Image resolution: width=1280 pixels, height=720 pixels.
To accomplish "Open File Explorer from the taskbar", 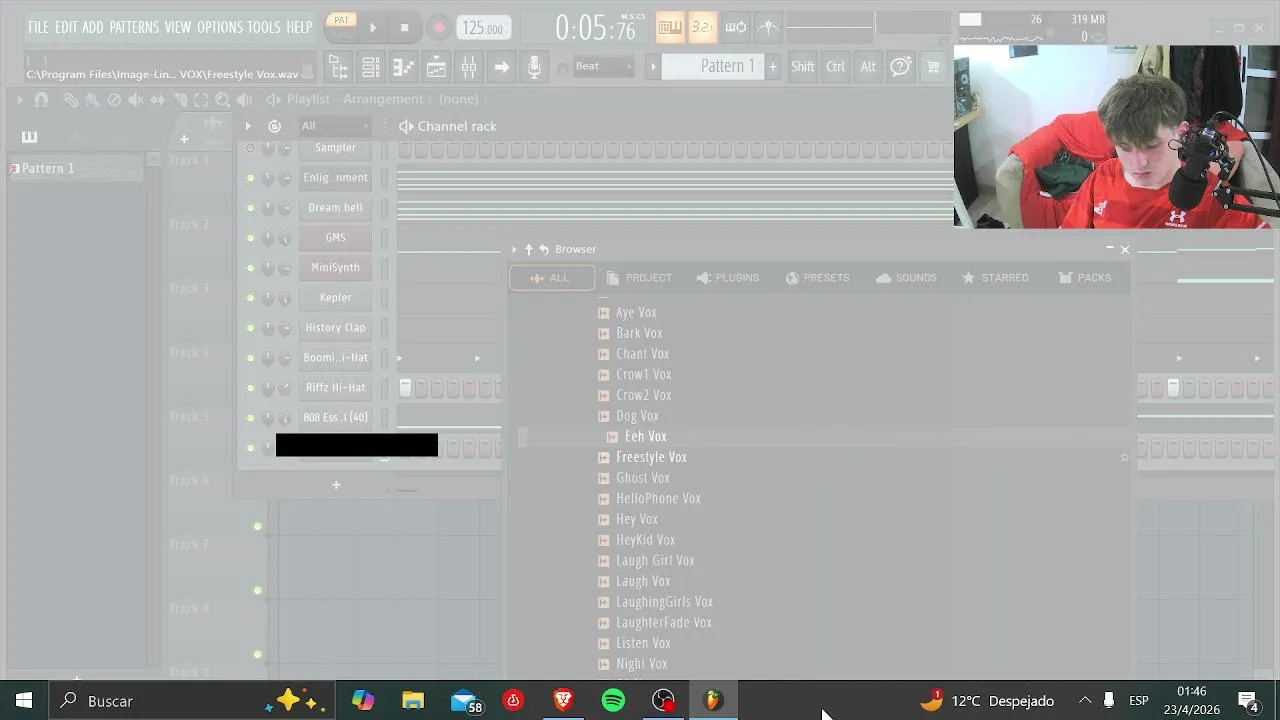I will click(413, 701).
